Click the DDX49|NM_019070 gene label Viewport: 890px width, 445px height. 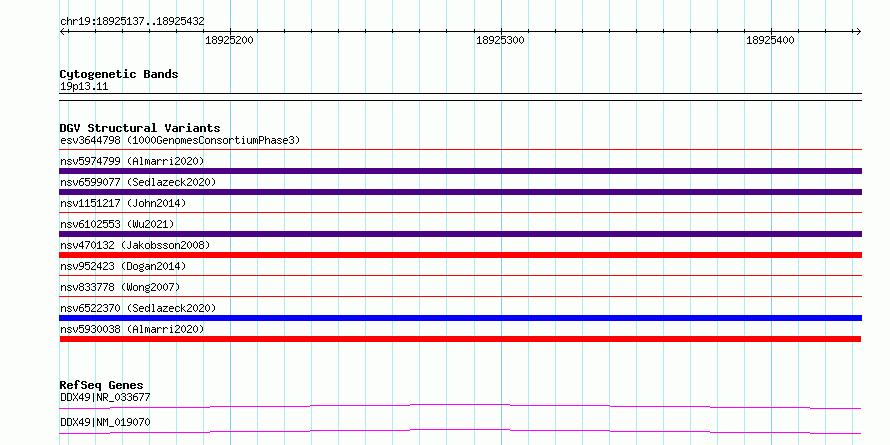click(105, 422)
